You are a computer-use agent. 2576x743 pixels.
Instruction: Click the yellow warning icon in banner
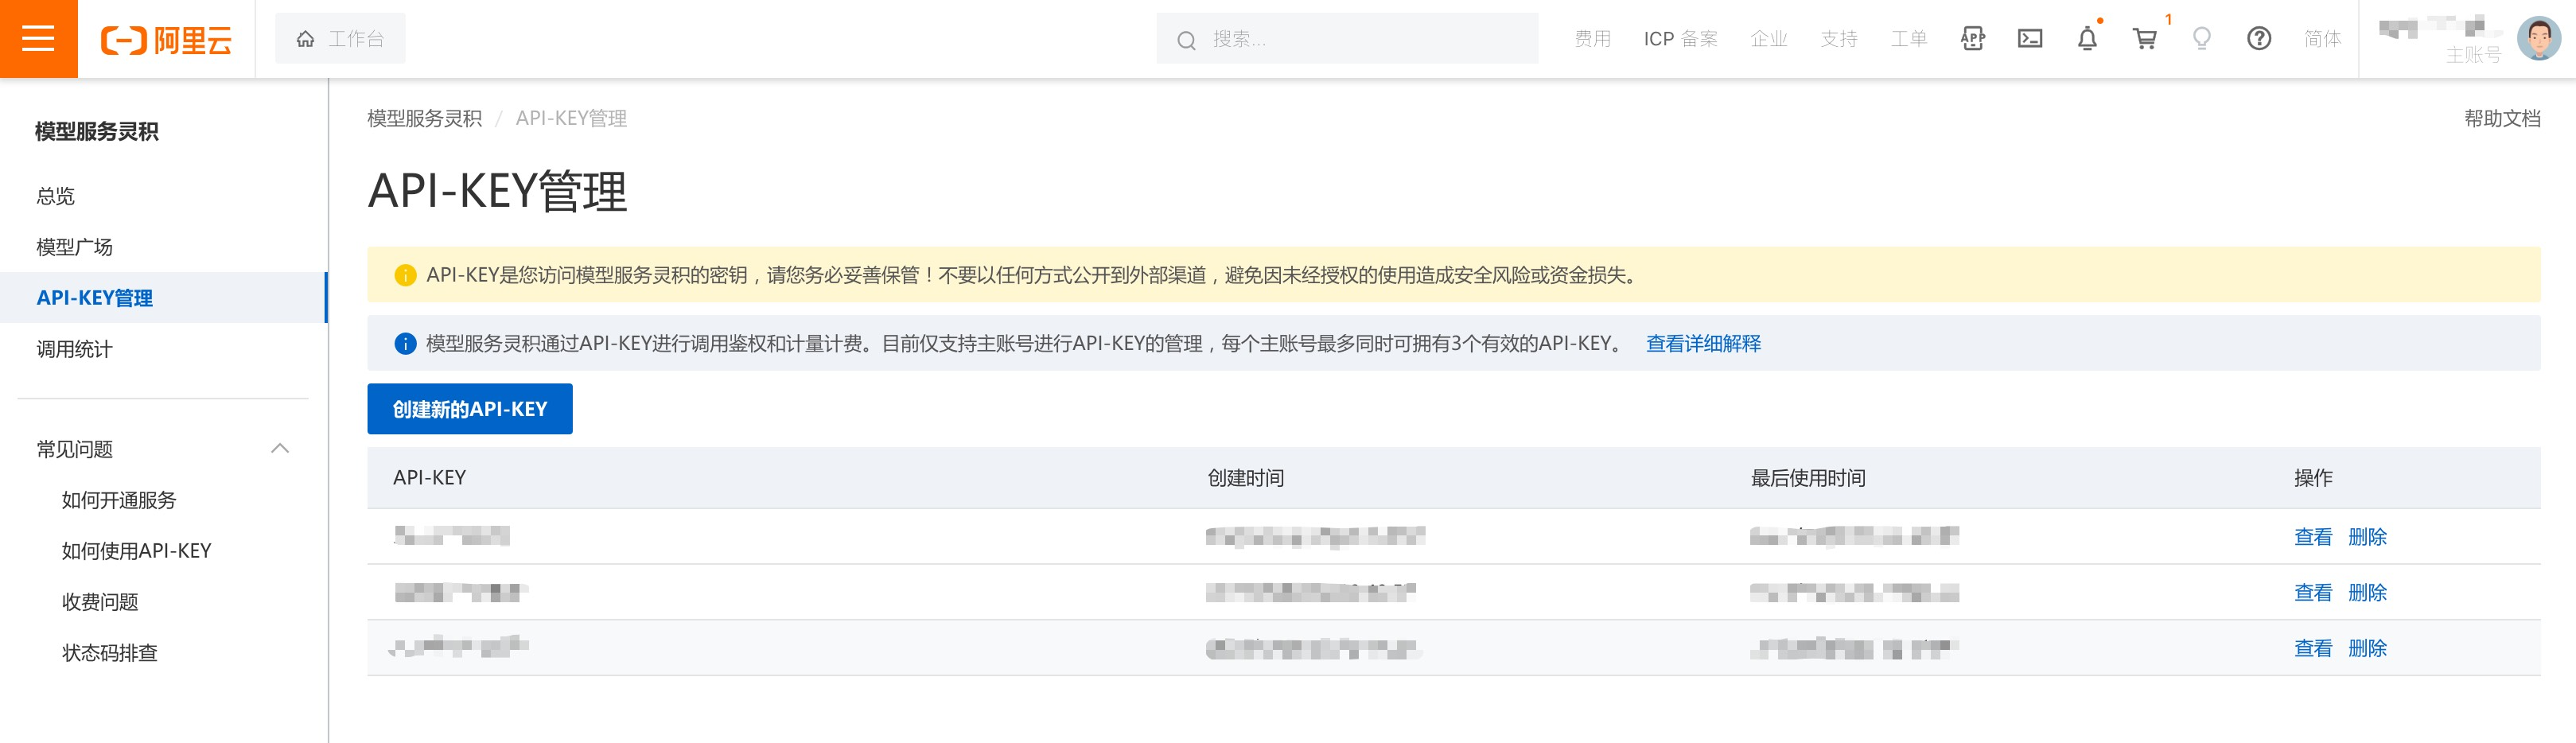(x=405, y=275)
